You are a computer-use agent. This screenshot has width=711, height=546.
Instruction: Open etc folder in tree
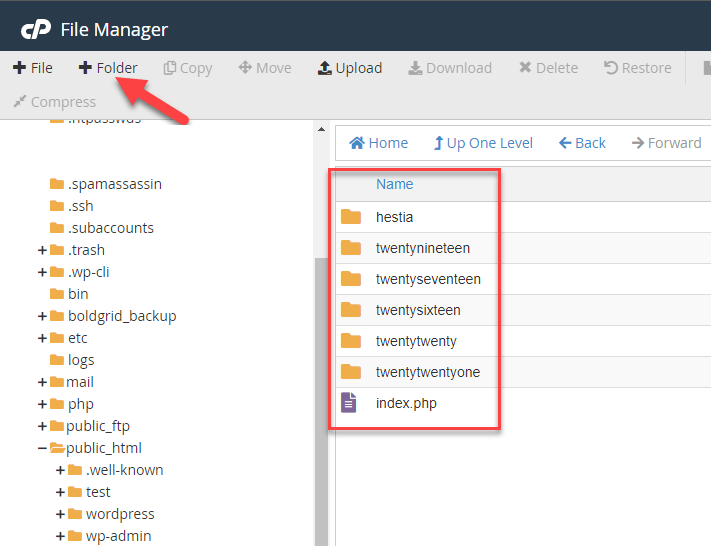[68, 338]
